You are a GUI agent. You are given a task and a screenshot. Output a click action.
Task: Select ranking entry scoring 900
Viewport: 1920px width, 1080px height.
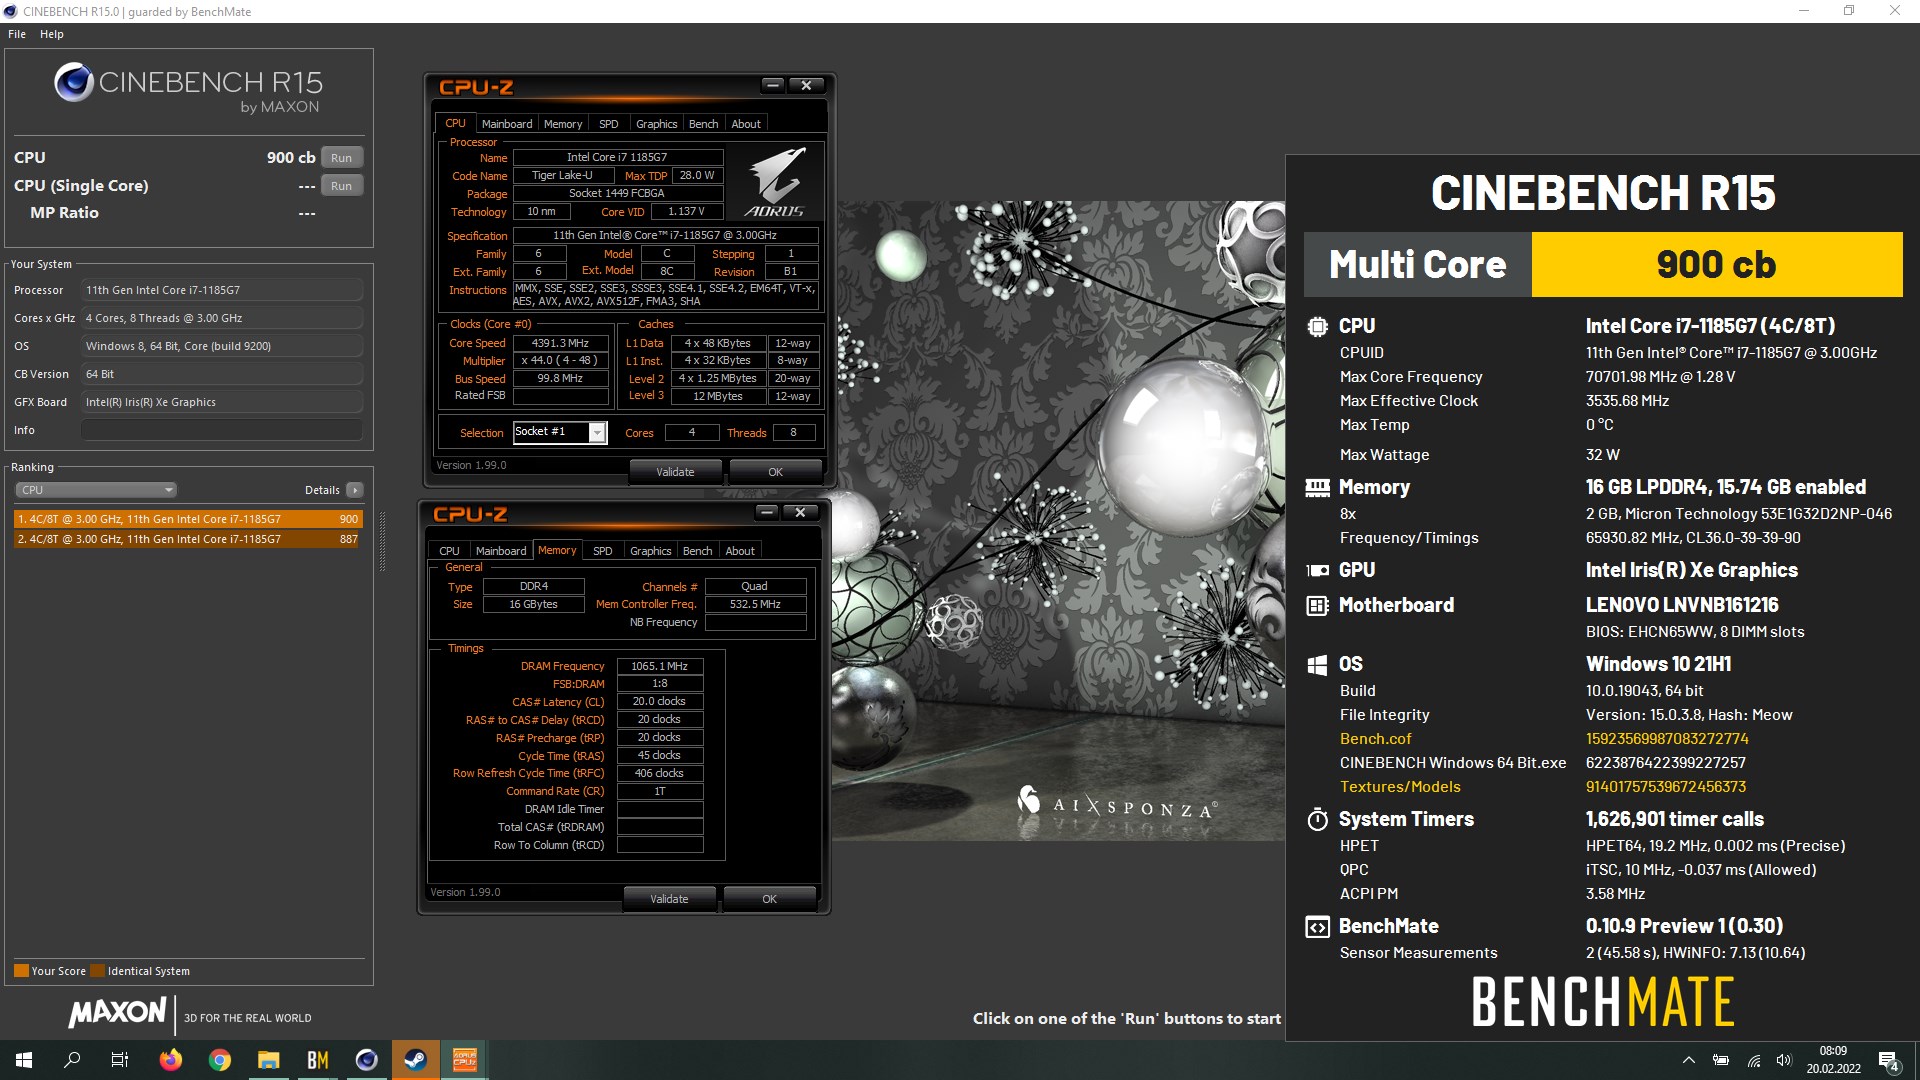click(x=188, y=519)
